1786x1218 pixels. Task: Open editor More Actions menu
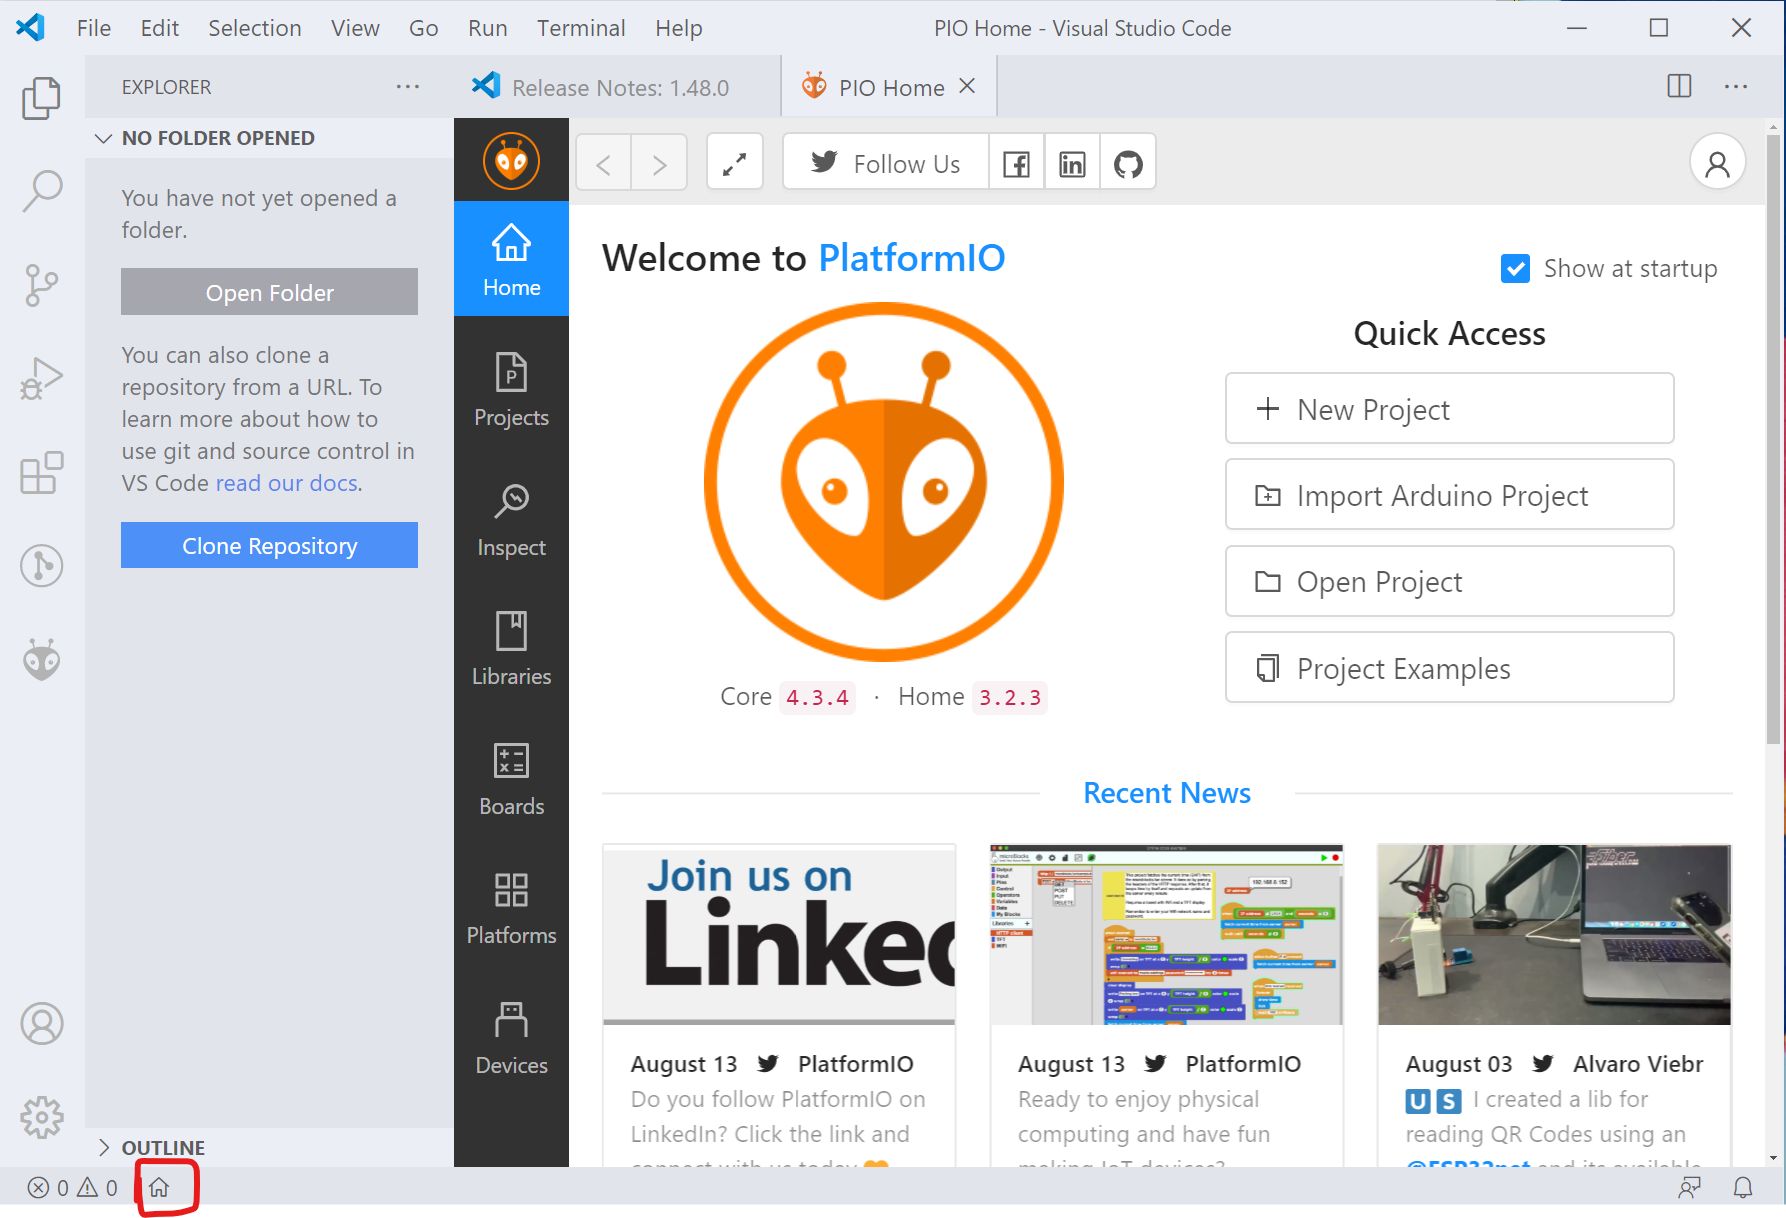click(x=1736, y=87)
